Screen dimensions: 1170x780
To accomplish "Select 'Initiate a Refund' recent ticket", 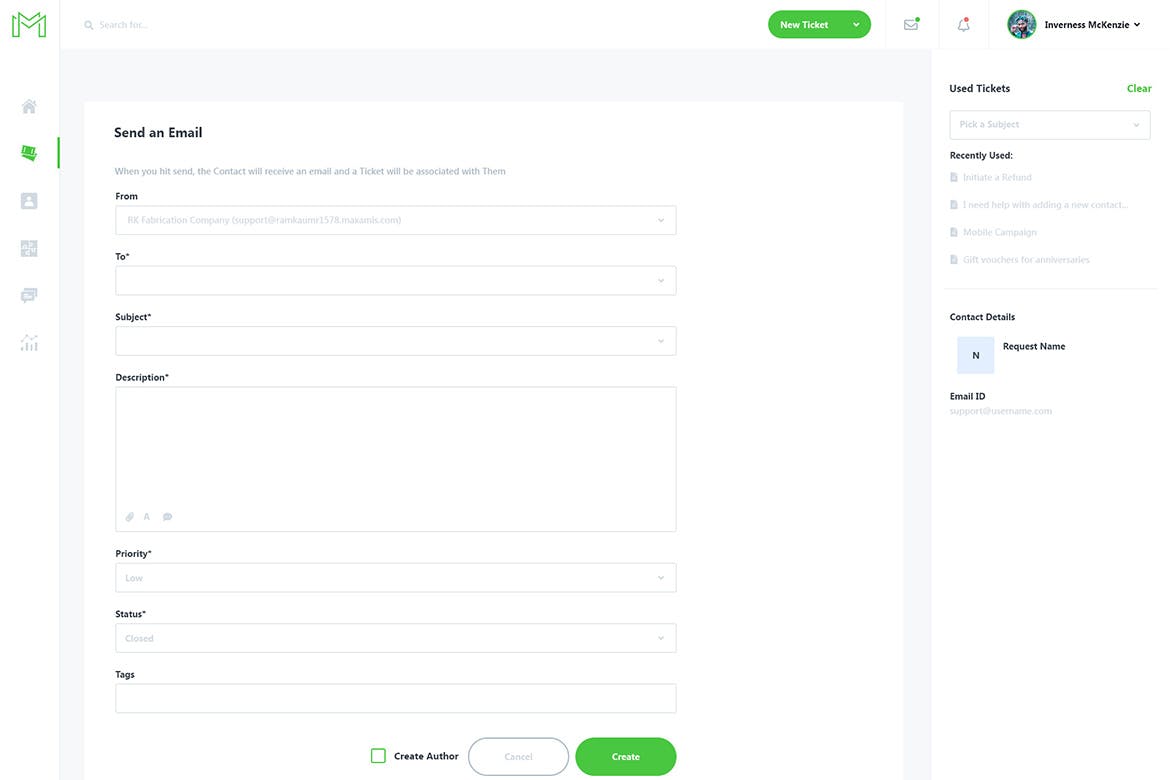I will click(997, 177).
